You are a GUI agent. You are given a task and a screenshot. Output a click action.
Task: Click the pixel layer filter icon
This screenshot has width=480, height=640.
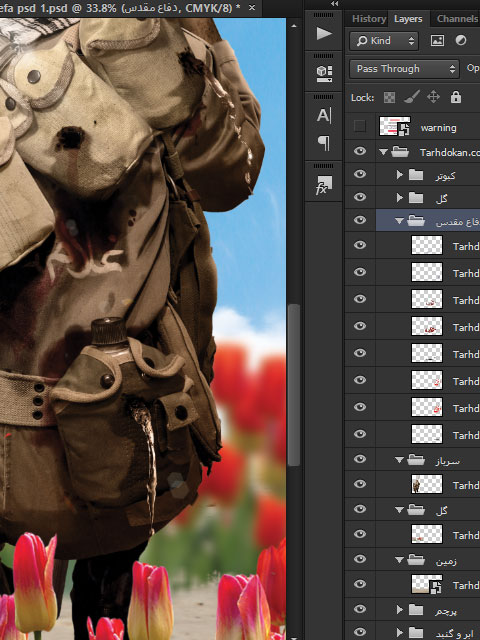(437, 41)
